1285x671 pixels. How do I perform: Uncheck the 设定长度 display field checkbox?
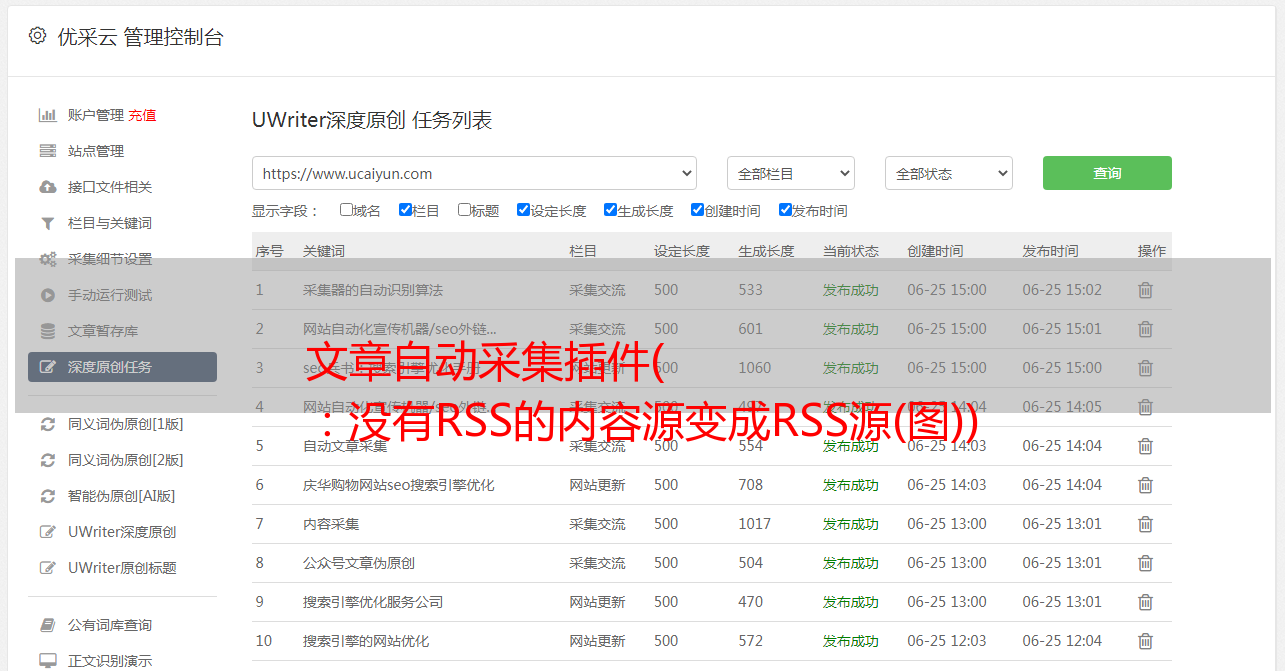pyautogui.click(x=523, y=210)
